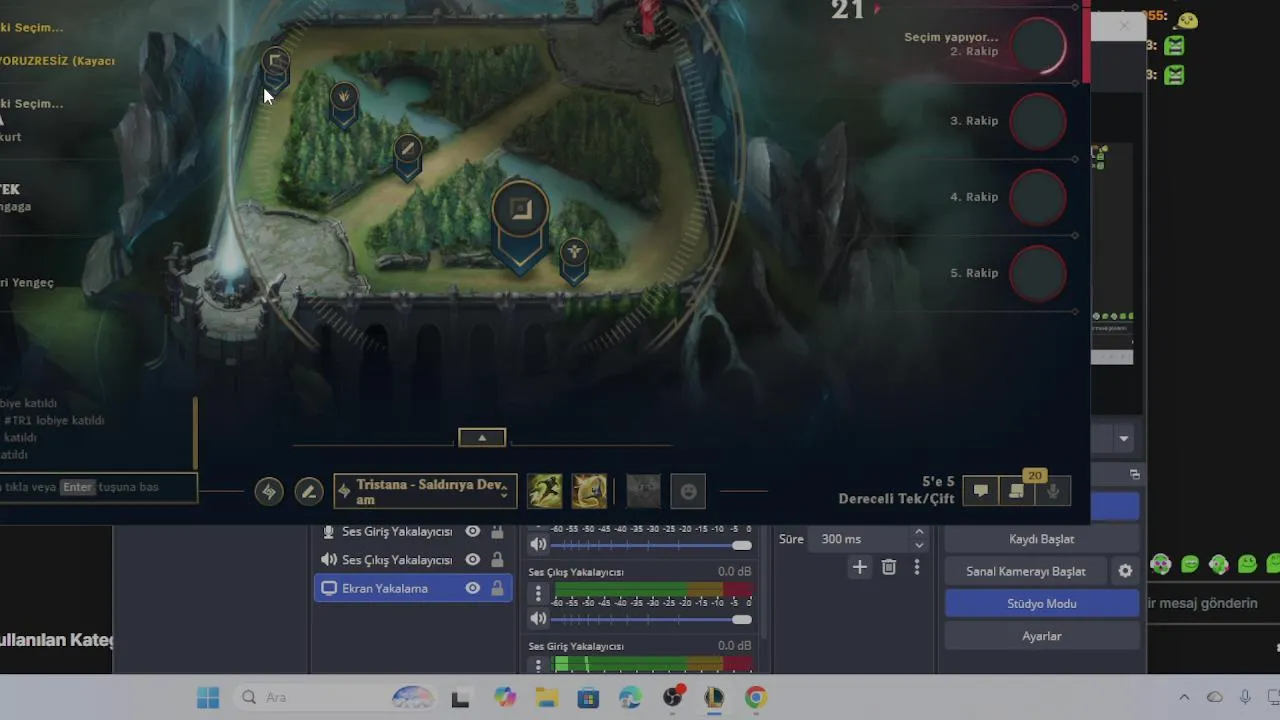
Task: Choose the mid lane position marker on map
Action: [x=407, y=156]
